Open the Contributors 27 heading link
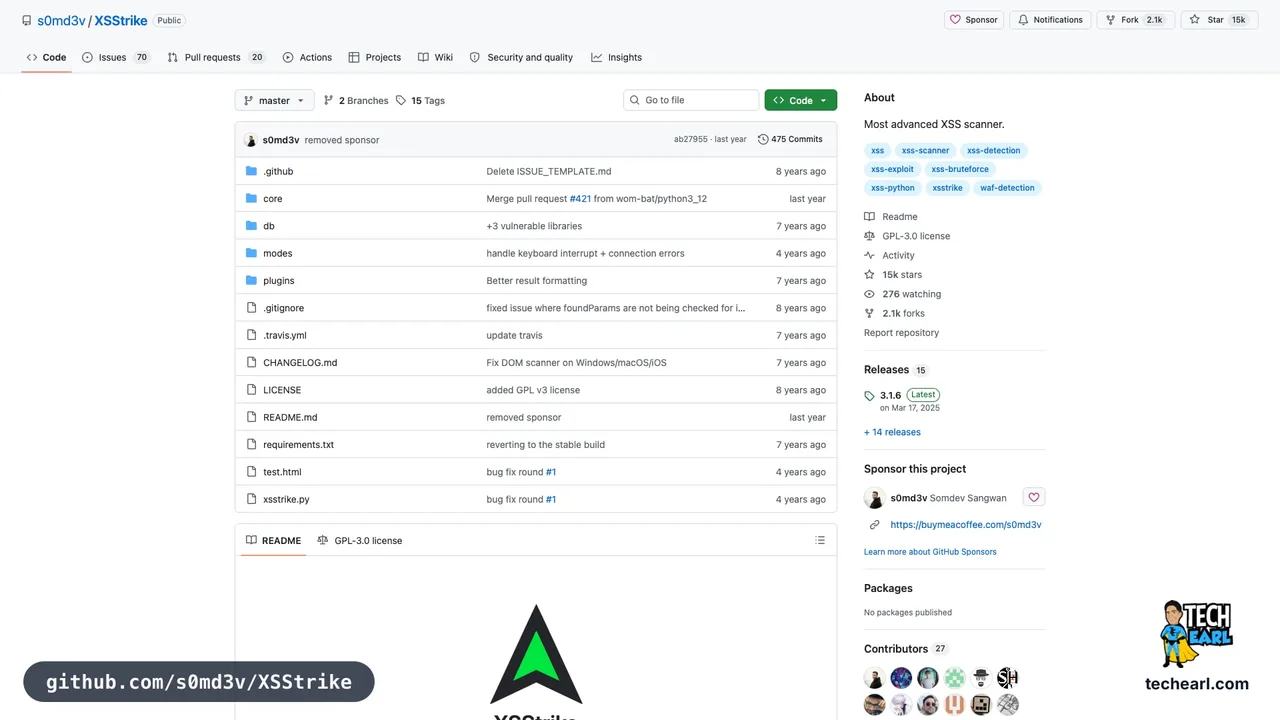This screenshot has height=720, width=1280. click(x=906, y=649)
